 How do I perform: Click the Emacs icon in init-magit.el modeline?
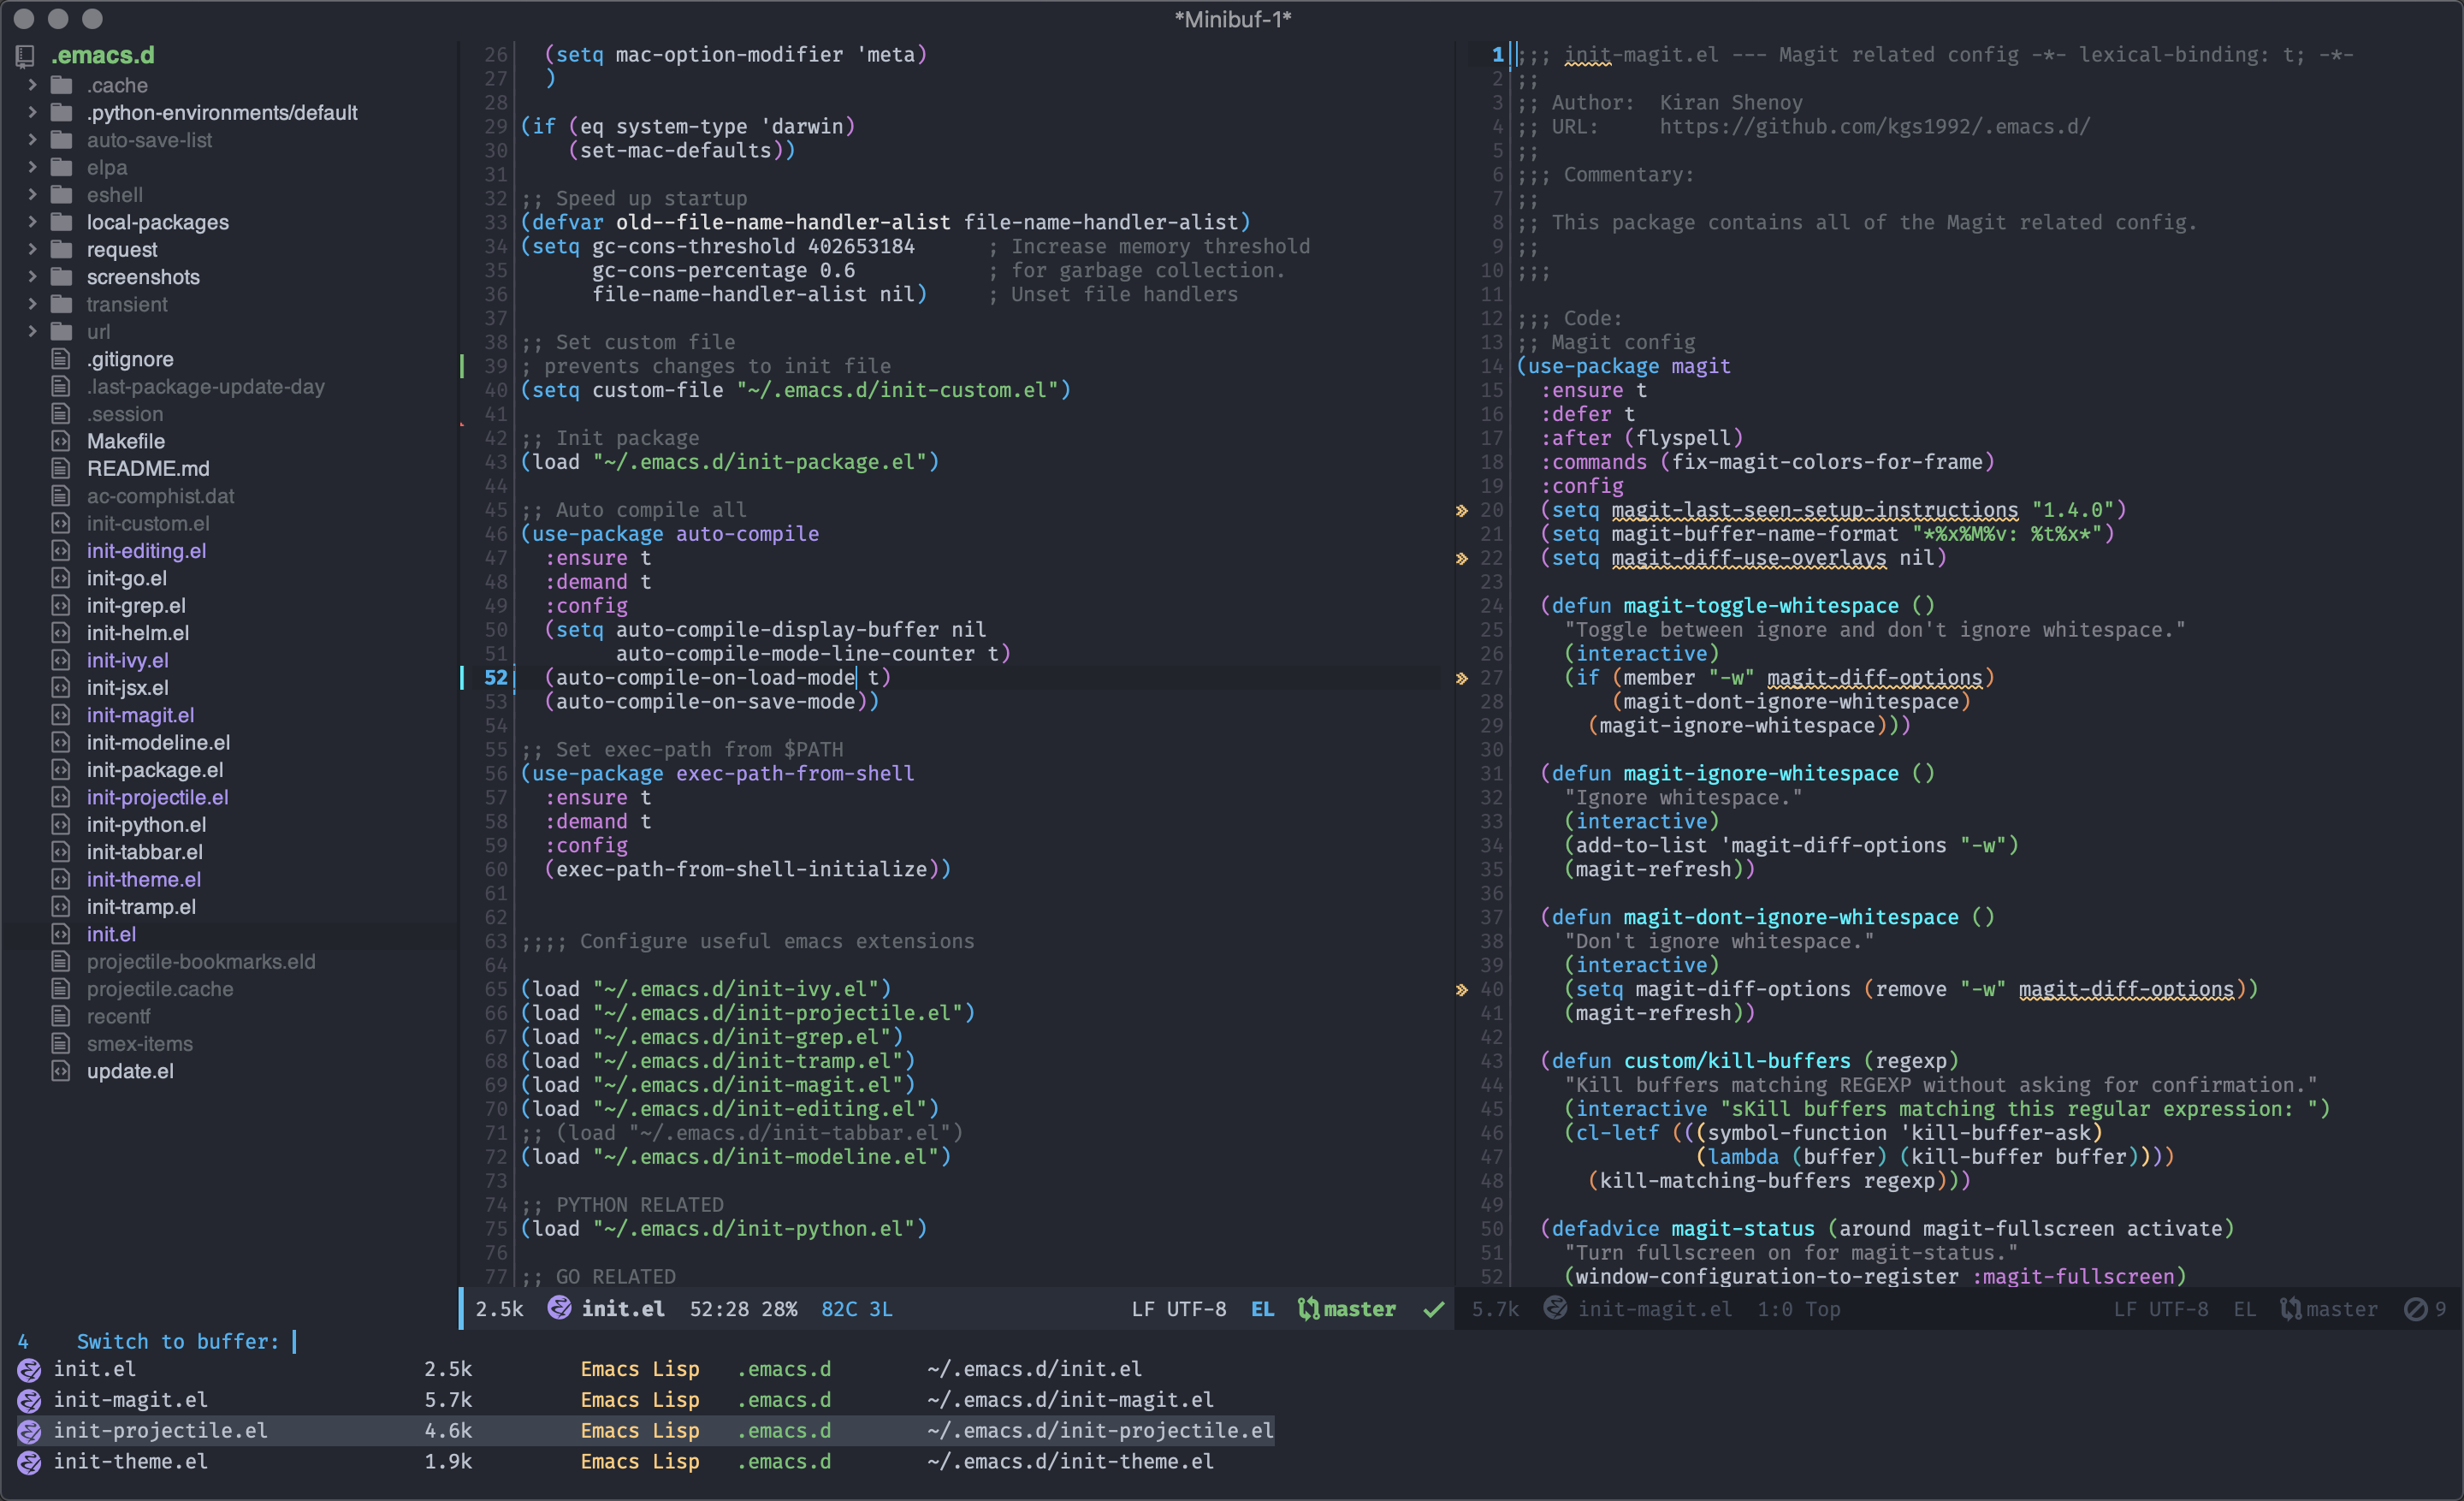point(1555,1308)
